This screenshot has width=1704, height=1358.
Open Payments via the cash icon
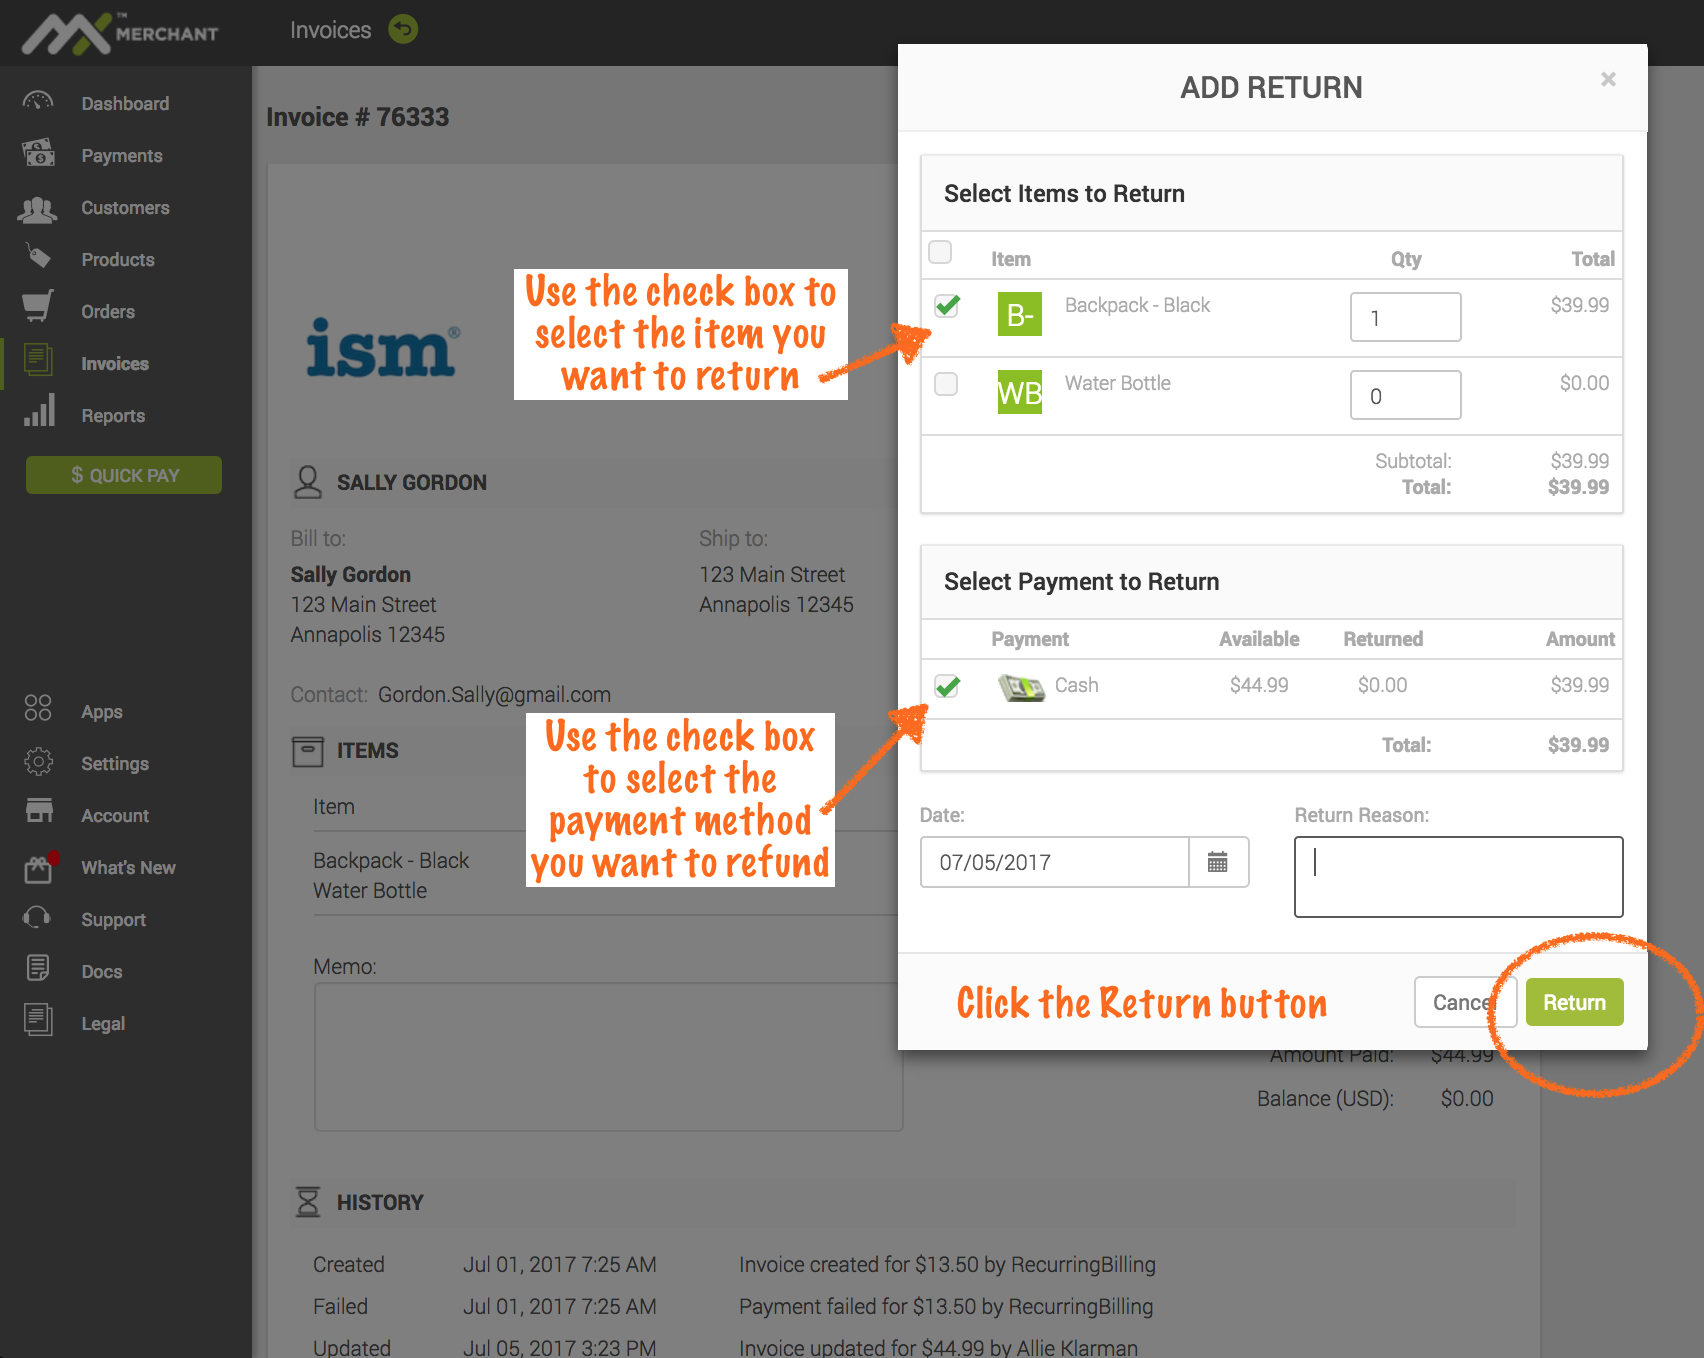point(38,154)
